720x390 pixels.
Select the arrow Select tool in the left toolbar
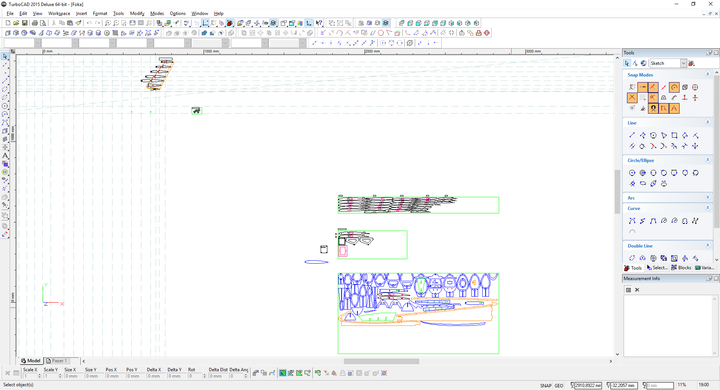(x=5, y=56)
